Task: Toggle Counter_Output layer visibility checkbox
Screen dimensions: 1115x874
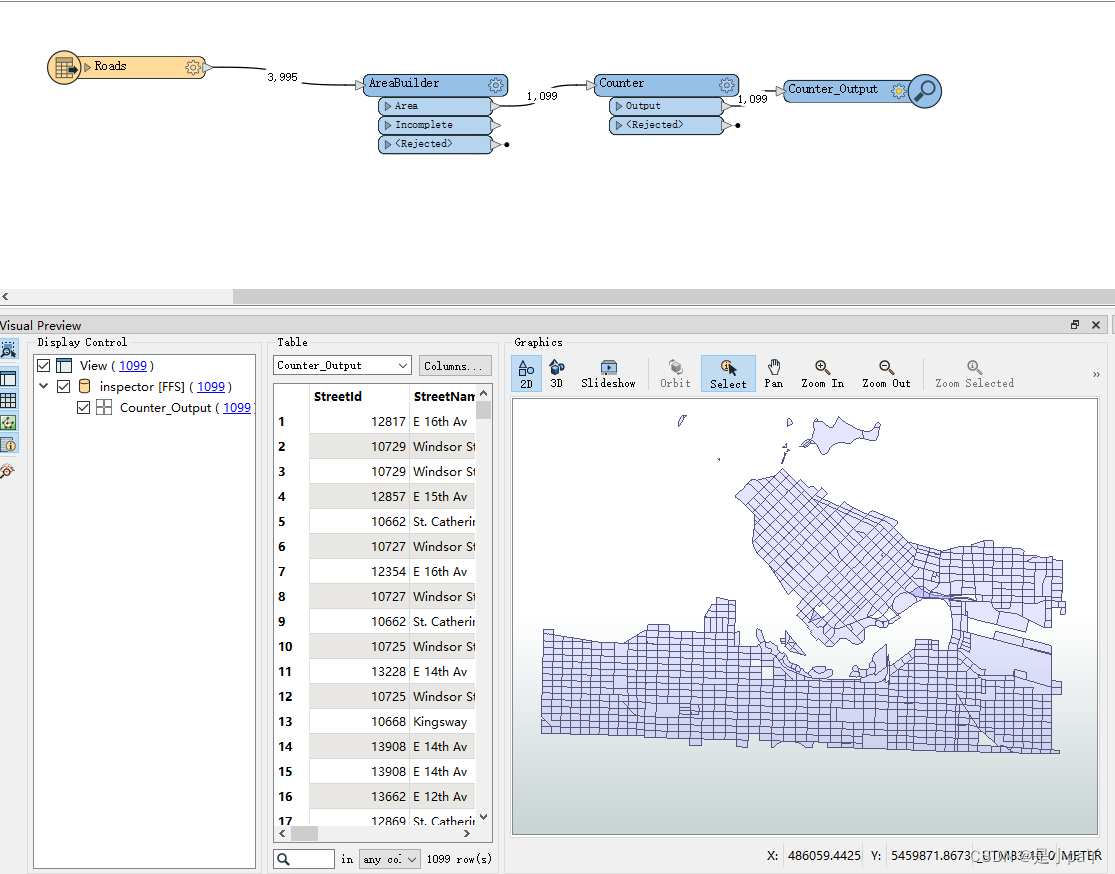Action: [84, 407]
